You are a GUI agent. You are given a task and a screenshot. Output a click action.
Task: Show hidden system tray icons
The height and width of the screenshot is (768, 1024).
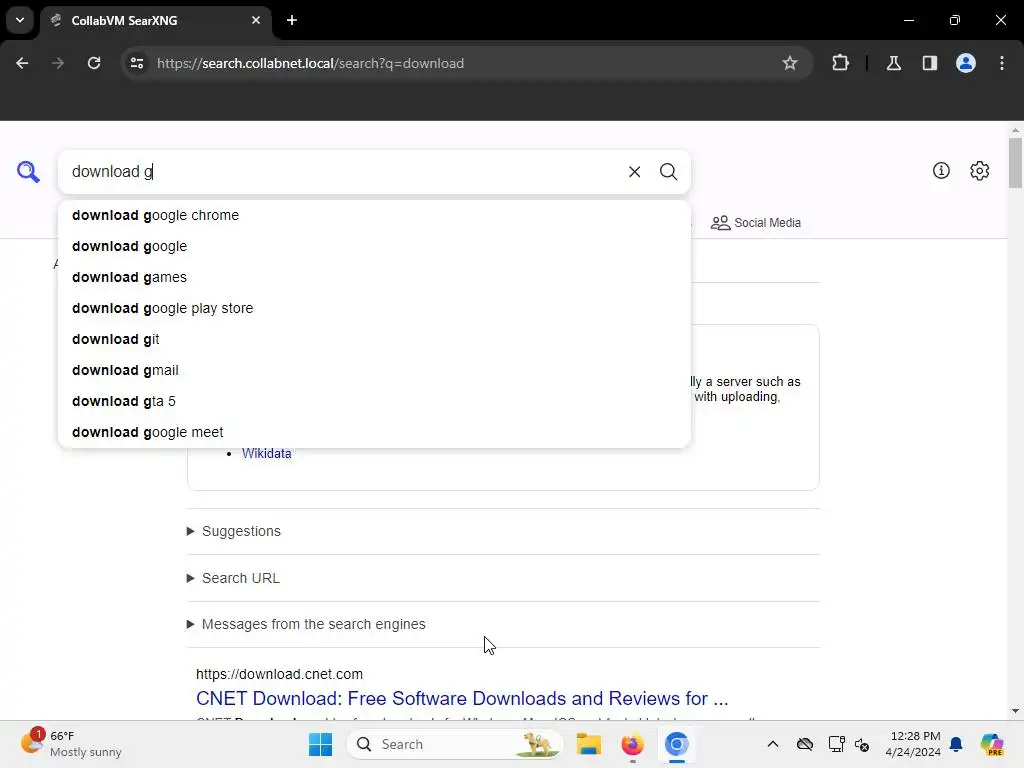point(773,744)
